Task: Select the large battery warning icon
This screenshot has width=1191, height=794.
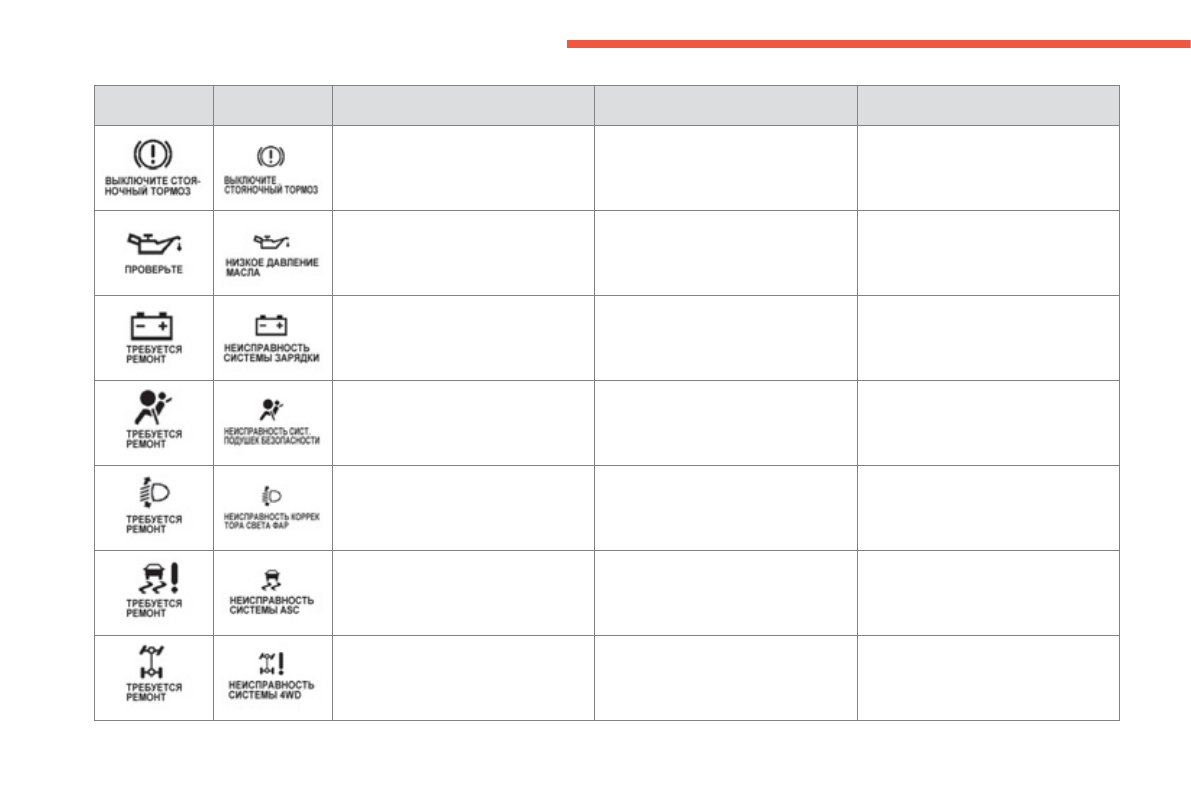Action: (153, 326)
